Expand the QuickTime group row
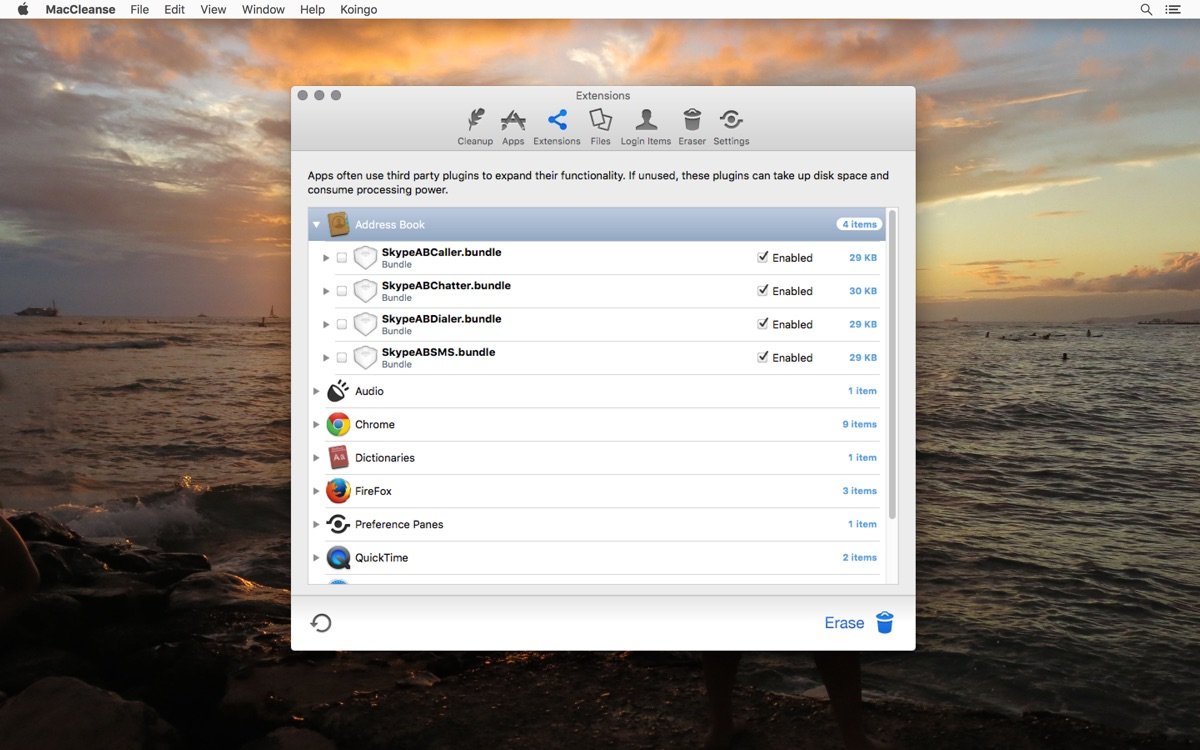This screenshot has height=750, width=1200. (317, 557)
